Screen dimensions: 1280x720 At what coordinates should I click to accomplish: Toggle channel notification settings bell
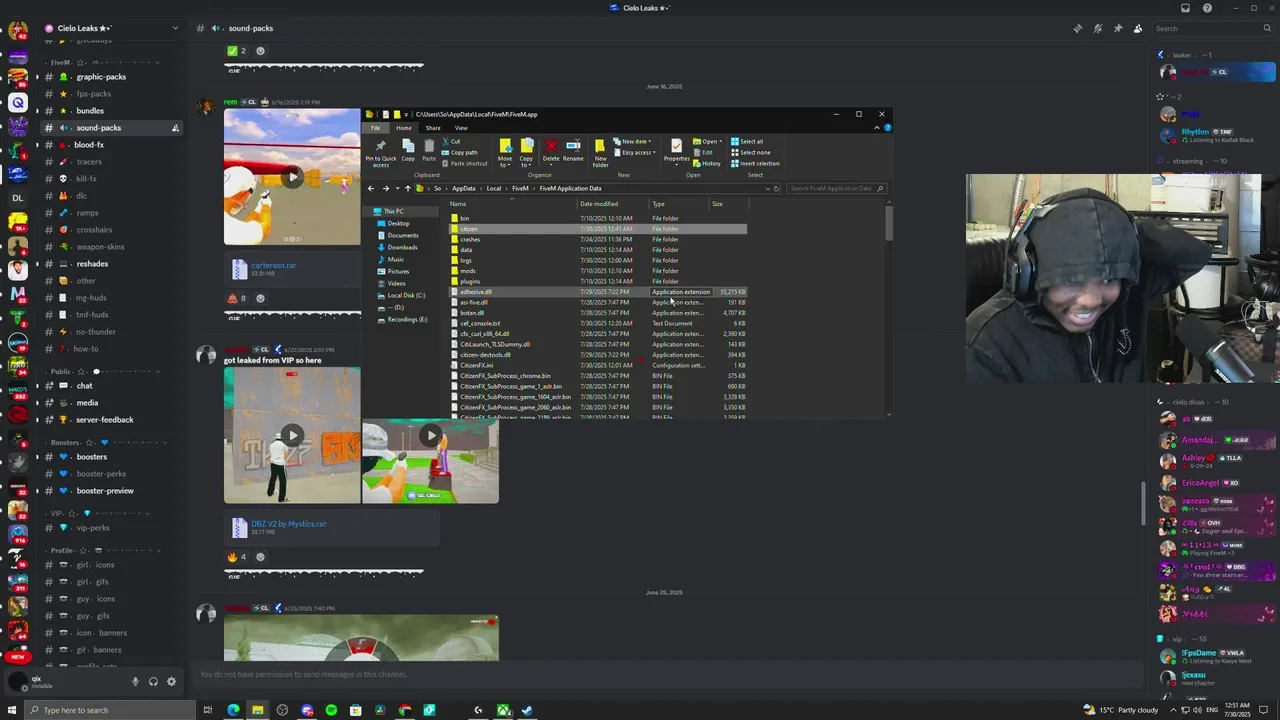(x=1098, y=28)
